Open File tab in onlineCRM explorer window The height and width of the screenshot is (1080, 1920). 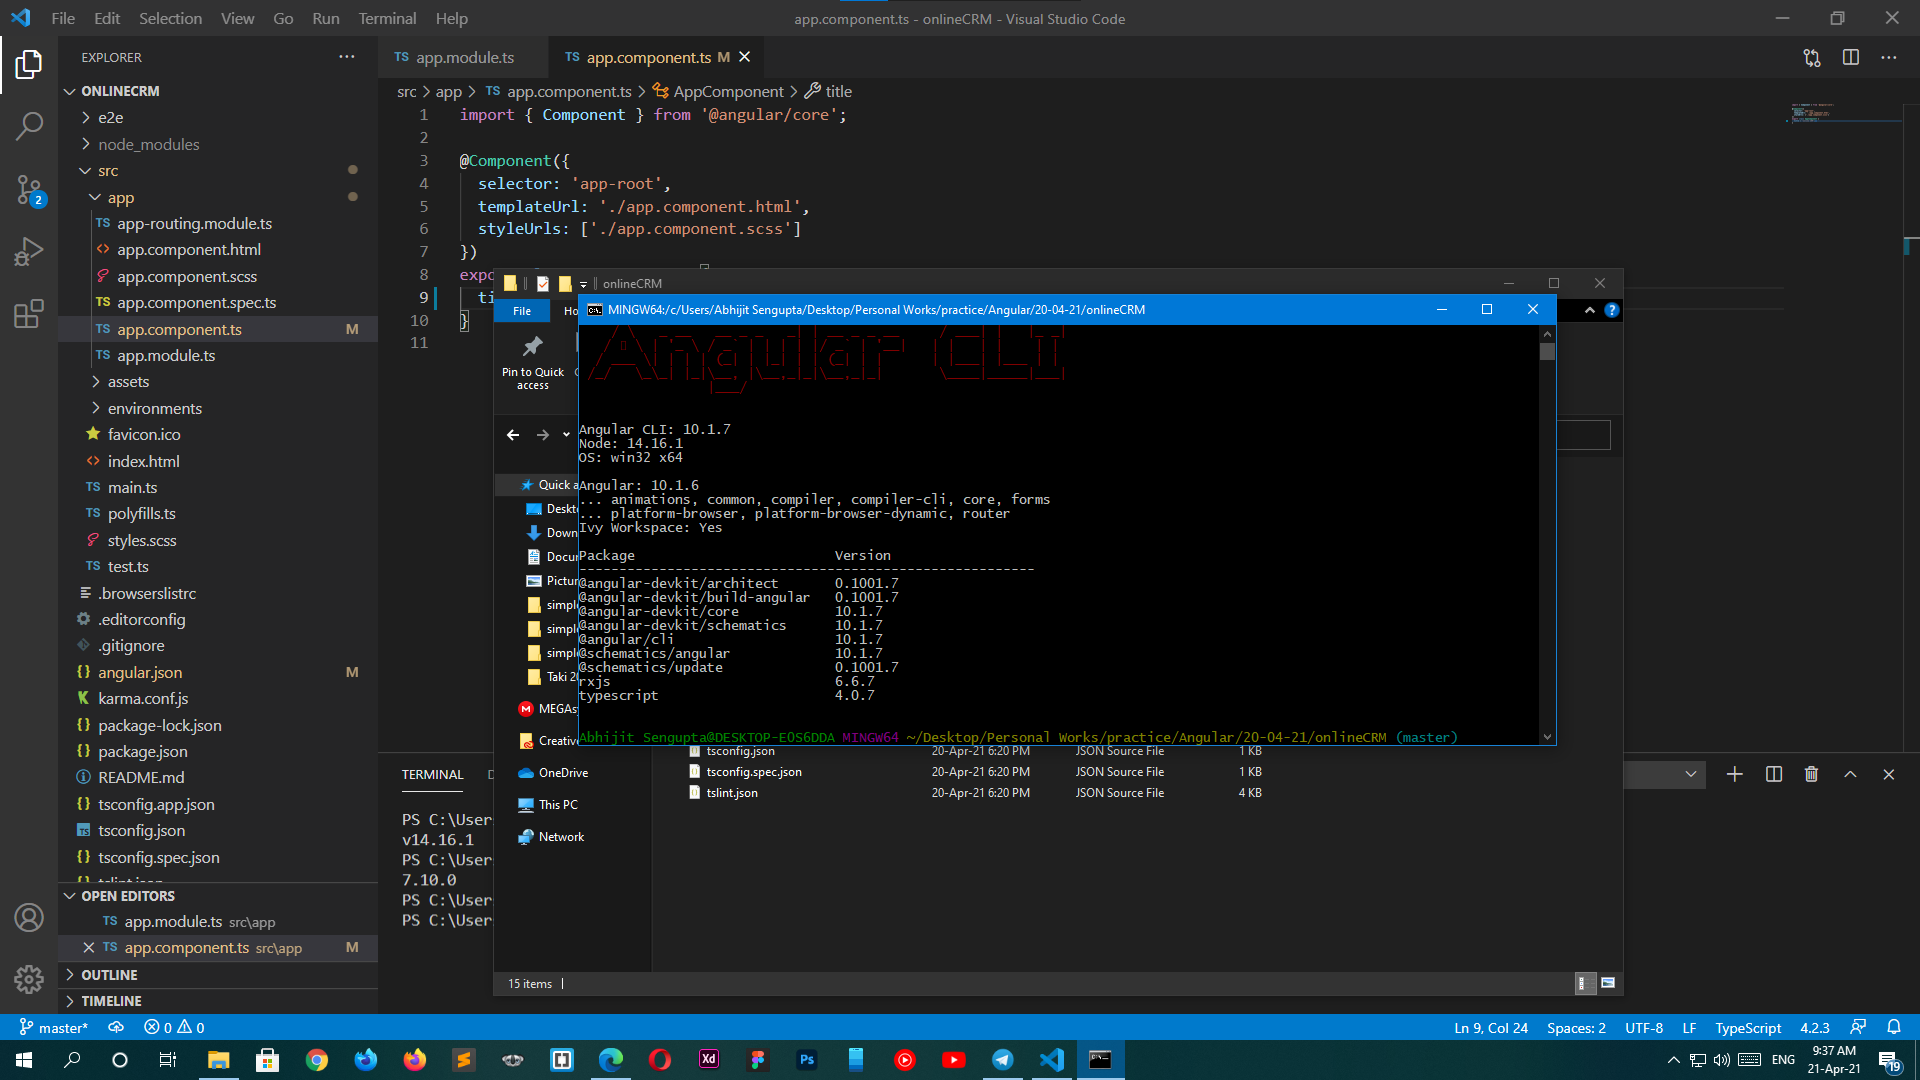pyautogui.click(x=522, y=311)
